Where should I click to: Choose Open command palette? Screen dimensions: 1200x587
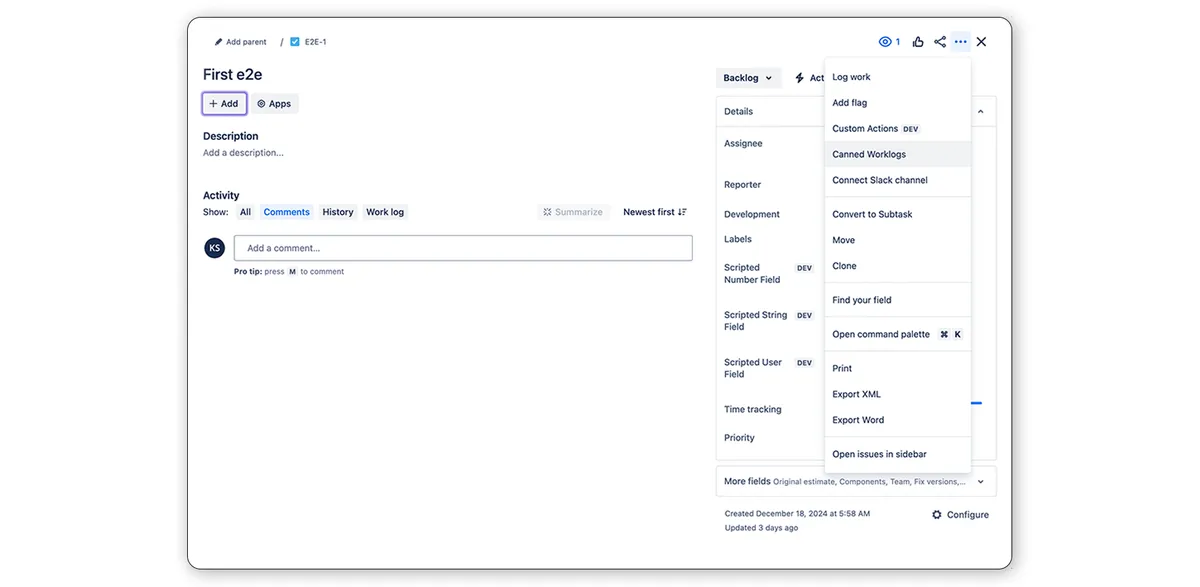point(898,335)
